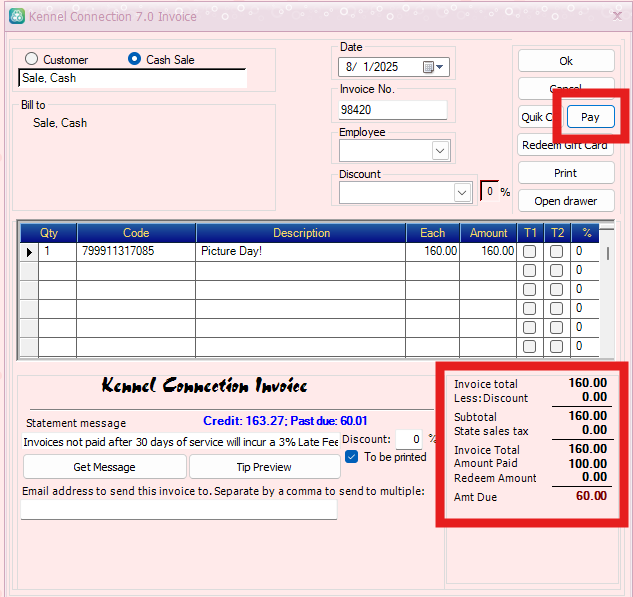Click the code cell 799911317085
Screen dimensions: 633x597
click(x=136, y=251)
